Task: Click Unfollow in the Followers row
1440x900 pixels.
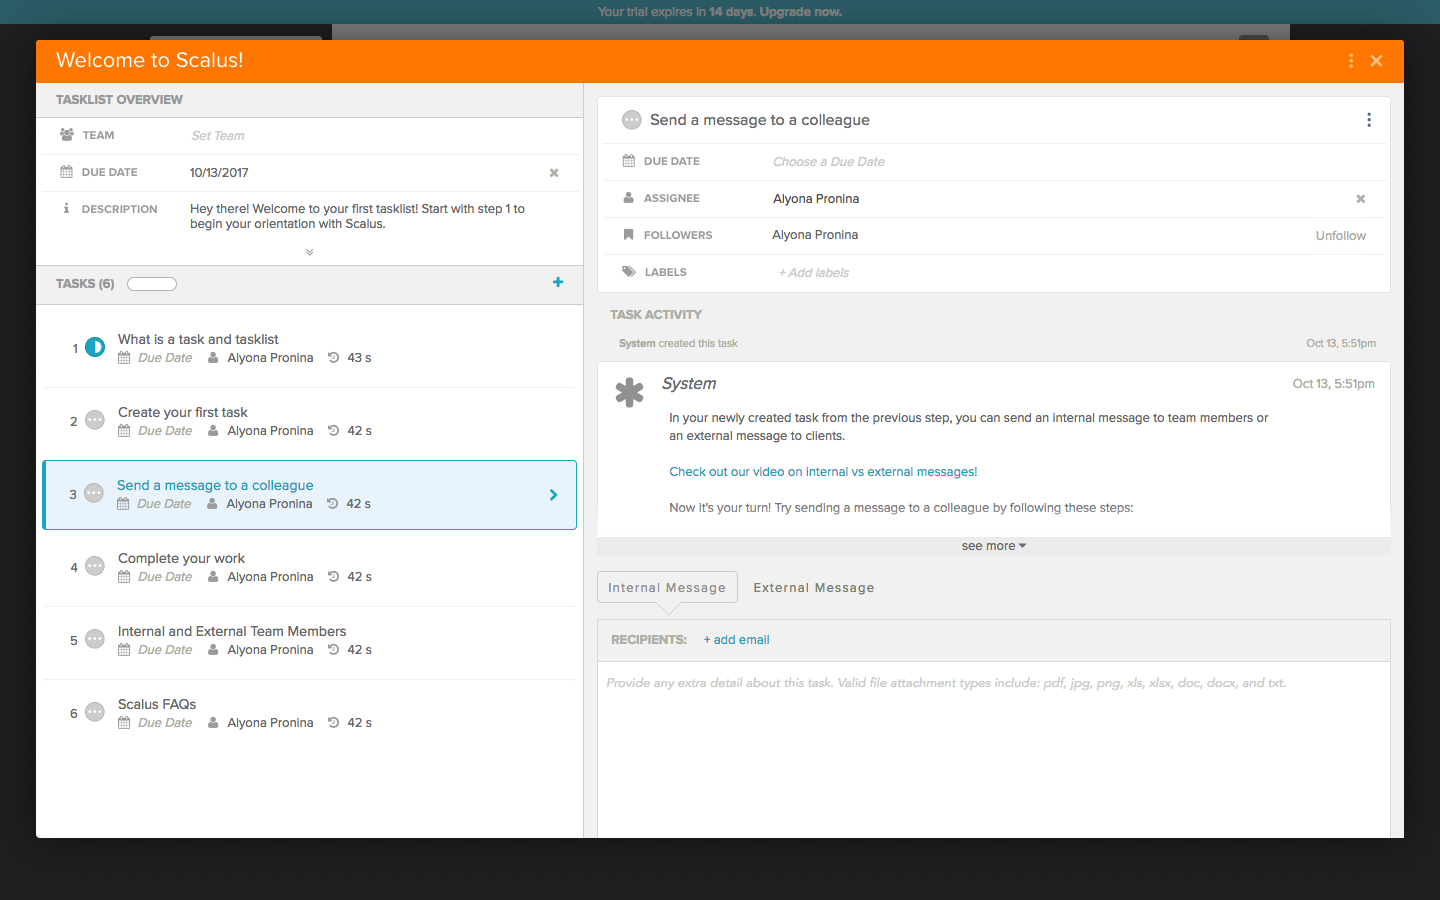Action: 1340,236
